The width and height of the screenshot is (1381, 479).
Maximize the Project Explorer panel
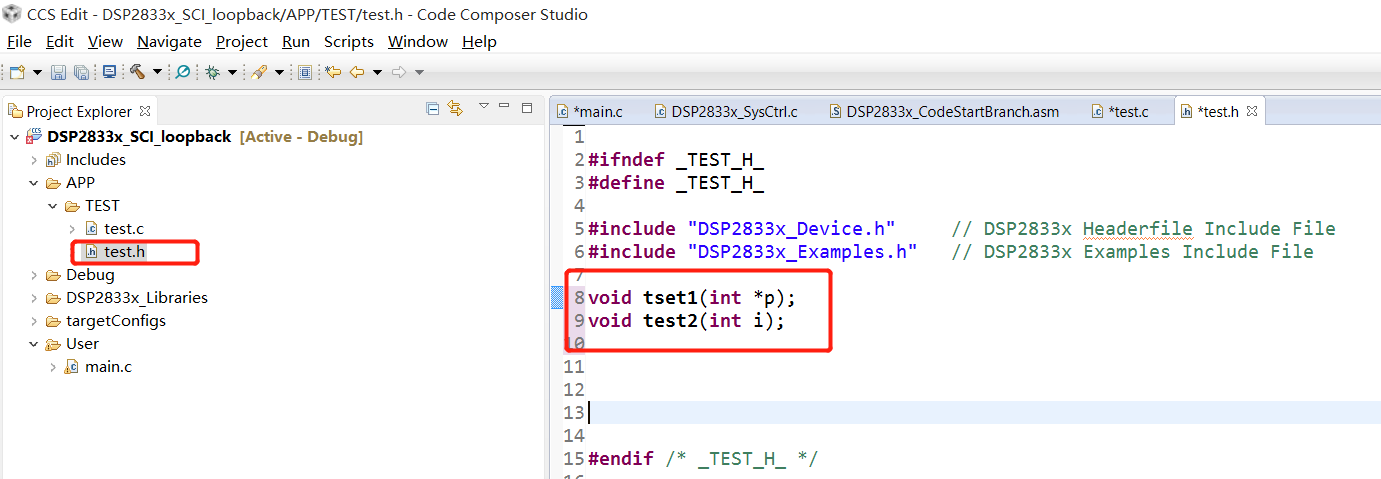527,107
